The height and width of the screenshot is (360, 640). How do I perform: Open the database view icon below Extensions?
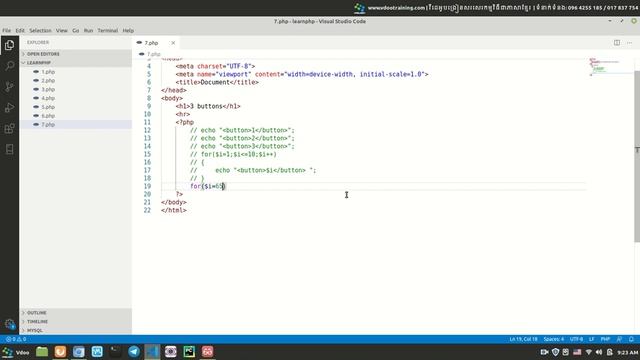(9, 149)
